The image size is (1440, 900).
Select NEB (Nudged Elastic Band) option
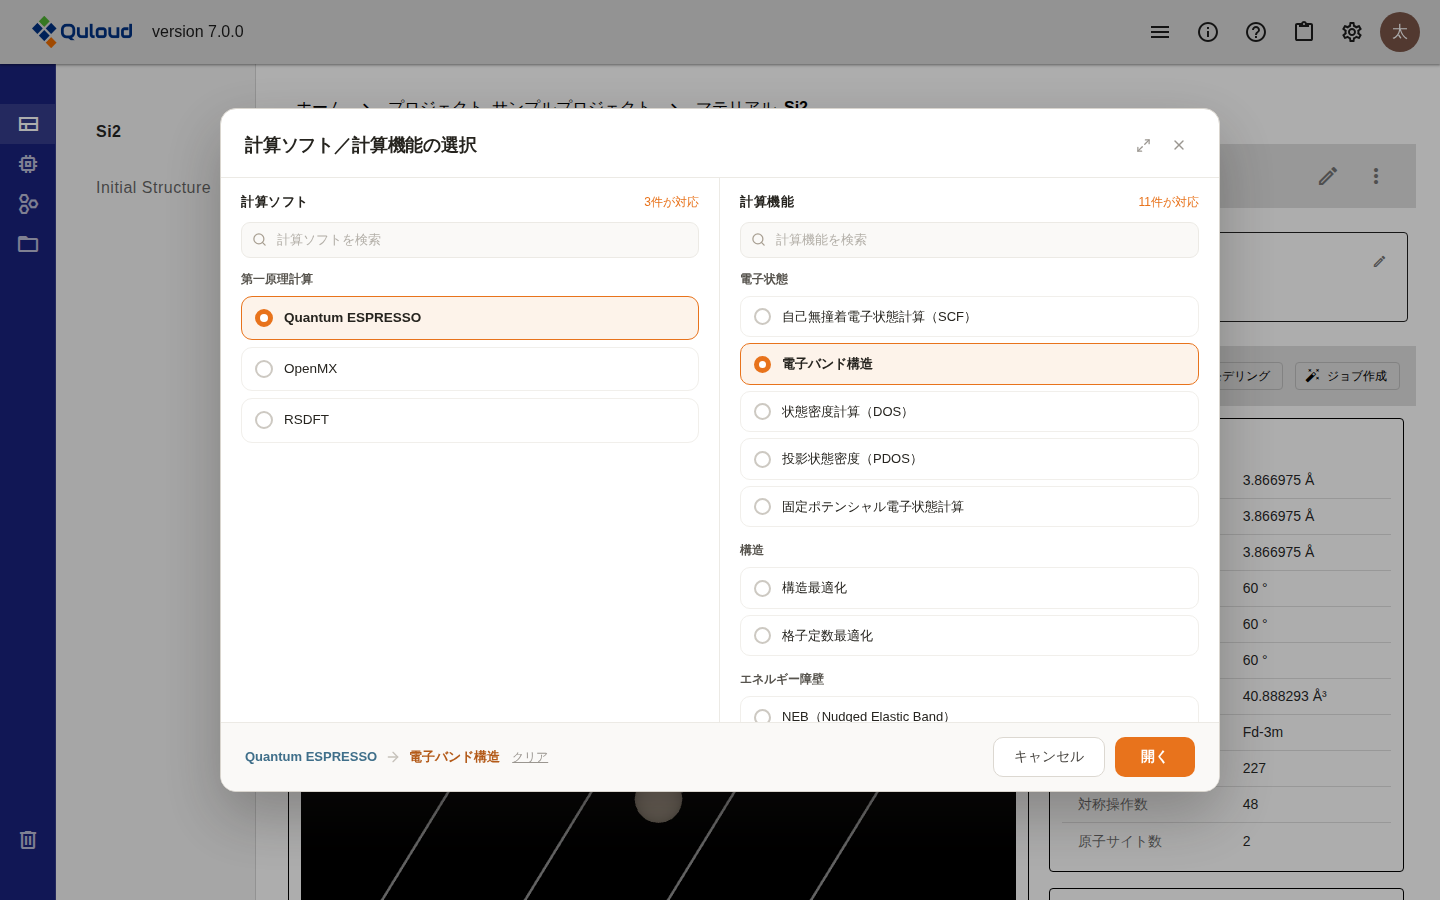point(969,710)
